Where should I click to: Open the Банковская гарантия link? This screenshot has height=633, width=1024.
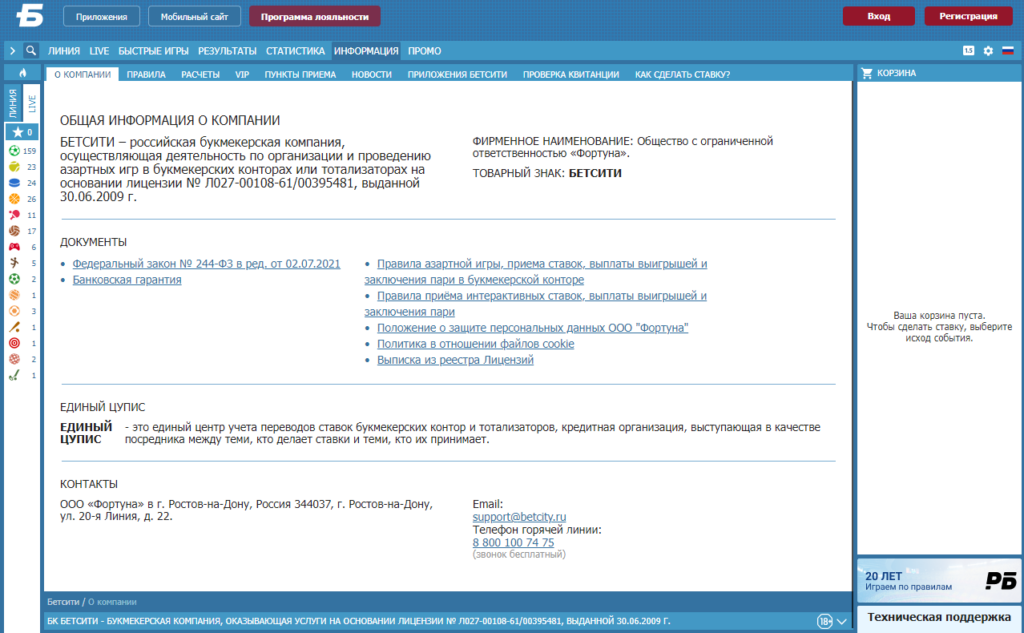click(127, 280)
